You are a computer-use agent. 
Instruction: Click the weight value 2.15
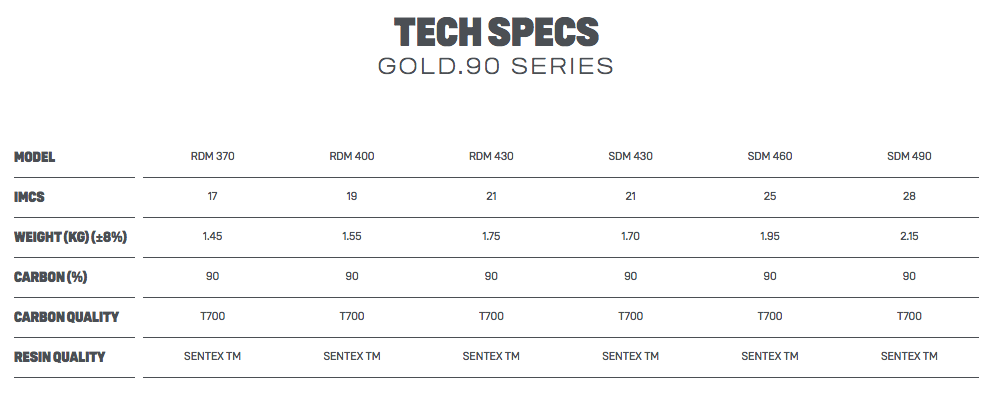(909, 236)
